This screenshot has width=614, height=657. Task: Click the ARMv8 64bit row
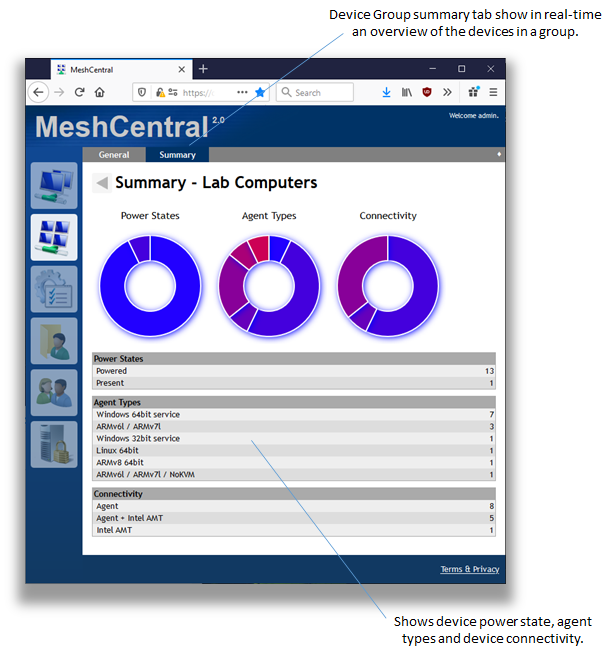[x=294, y=463]
